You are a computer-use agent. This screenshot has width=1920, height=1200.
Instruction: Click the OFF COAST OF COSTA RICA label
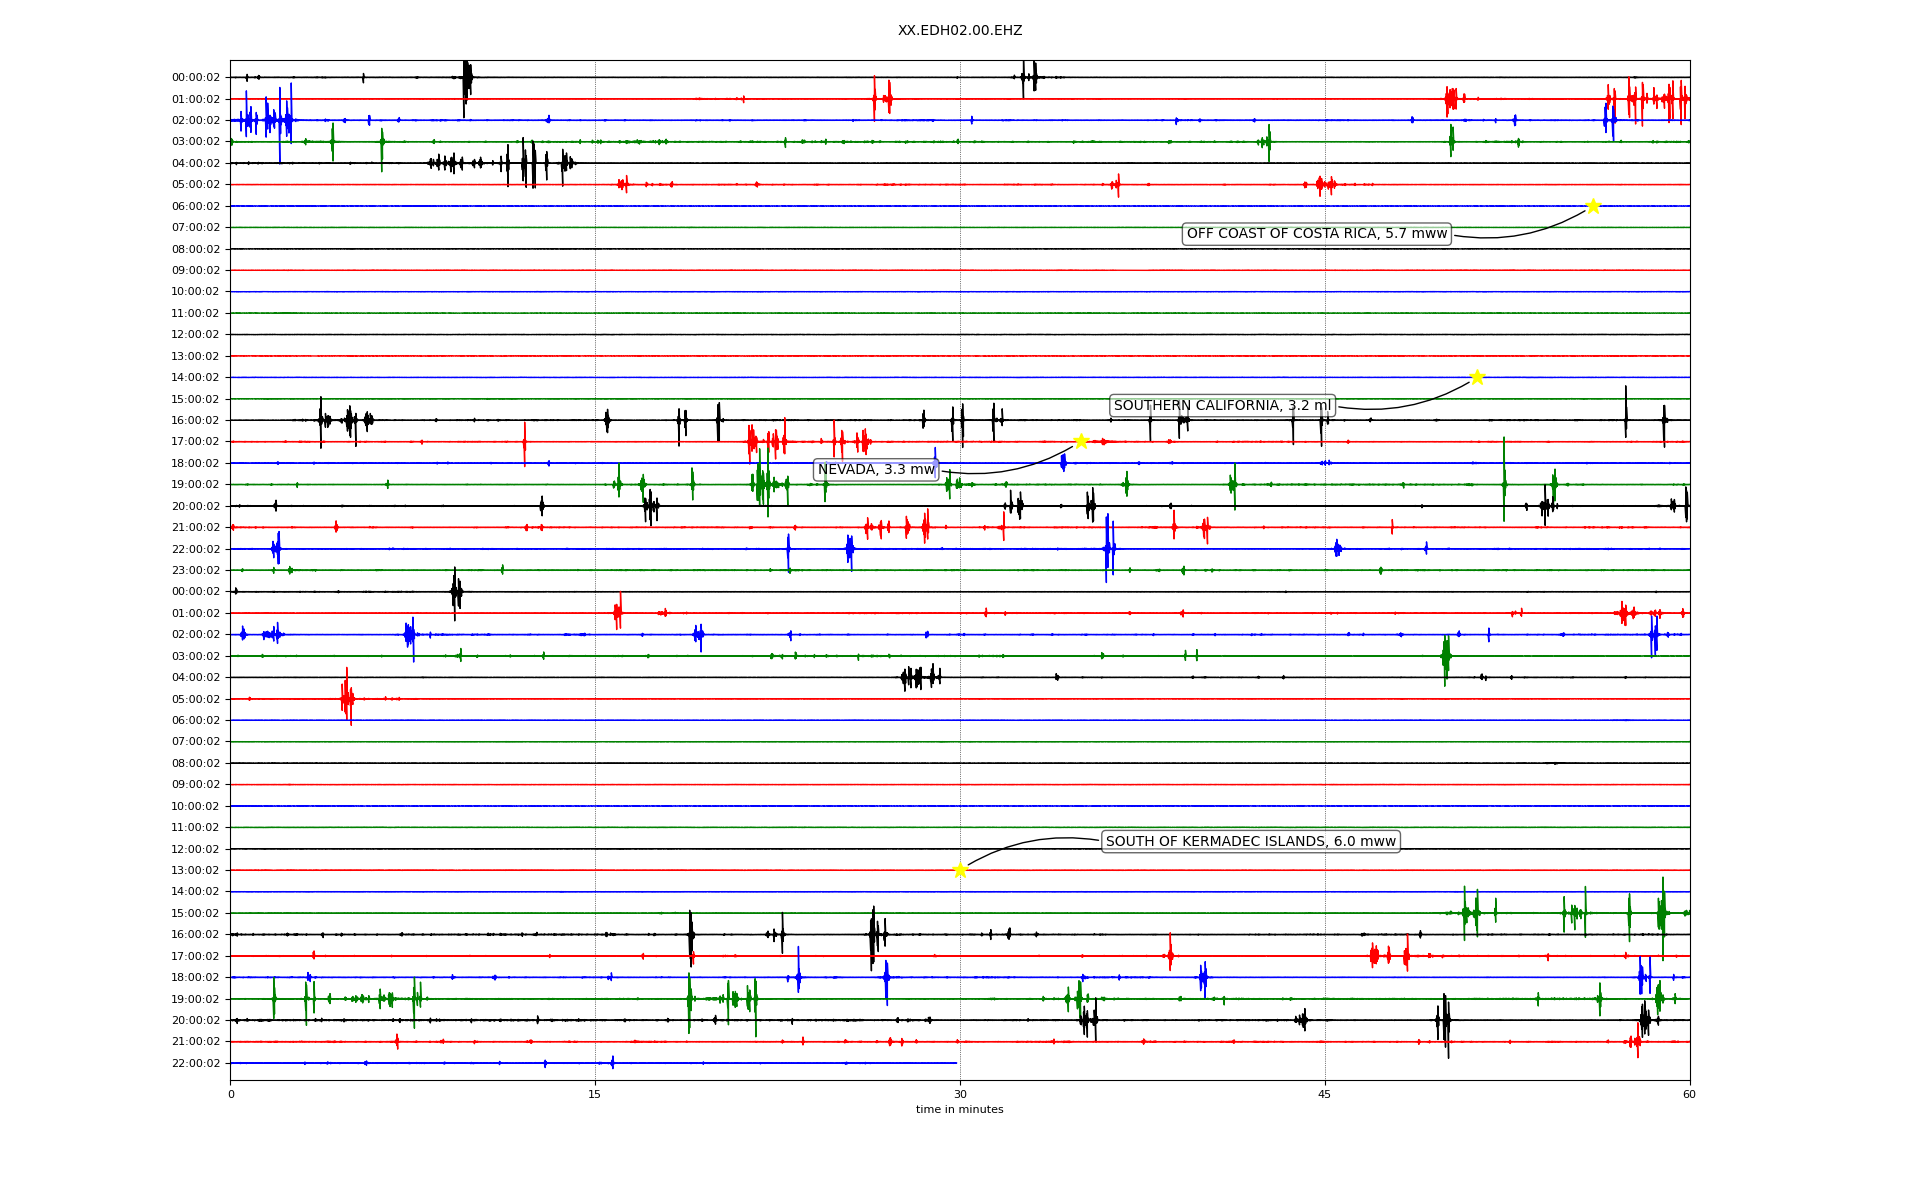tap(1316, 234)
